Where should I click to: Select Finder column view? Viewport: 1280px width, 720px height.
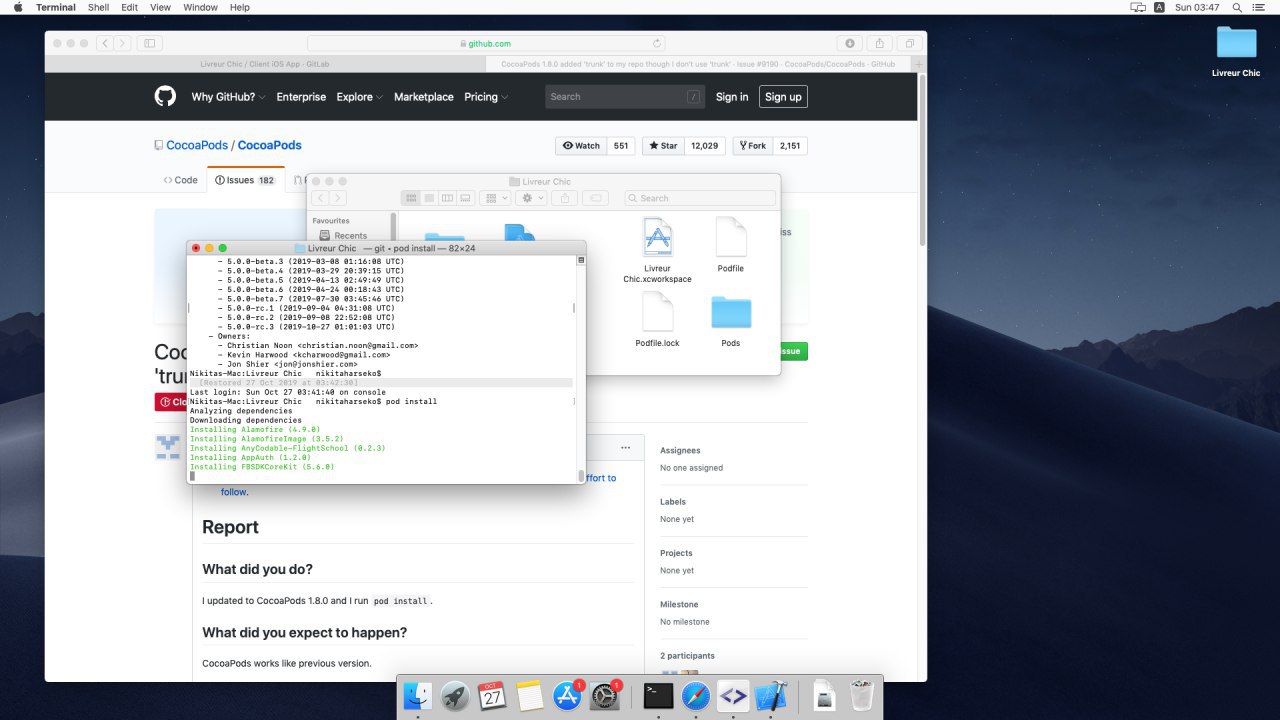pyautogui.click(x=447, y=198)
